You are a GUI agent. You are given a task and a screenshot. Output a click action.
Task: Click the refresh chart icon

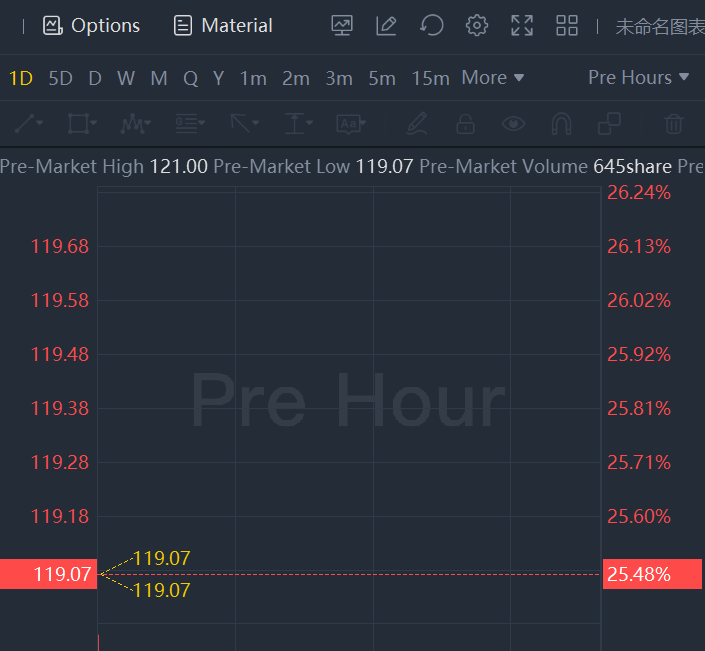click(x=432, y=26)
